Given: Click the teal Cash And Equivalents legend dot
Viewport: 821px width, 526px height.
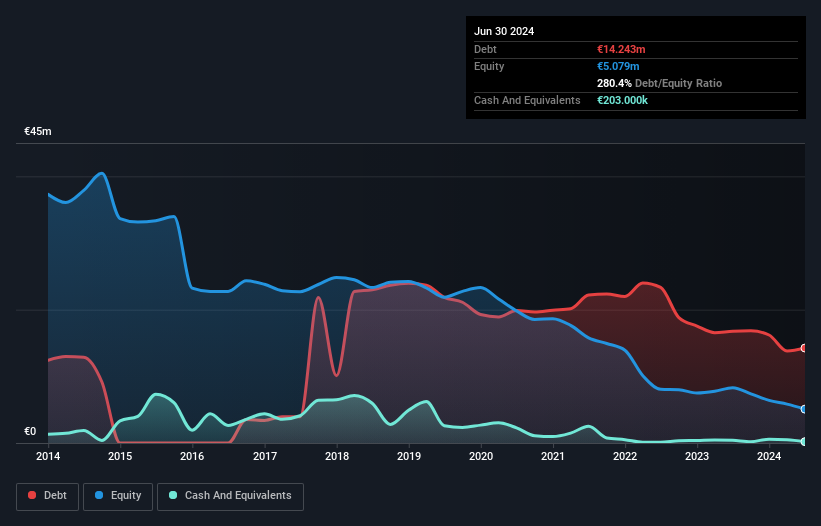Looking at the screenshot, I should [173, 495].
